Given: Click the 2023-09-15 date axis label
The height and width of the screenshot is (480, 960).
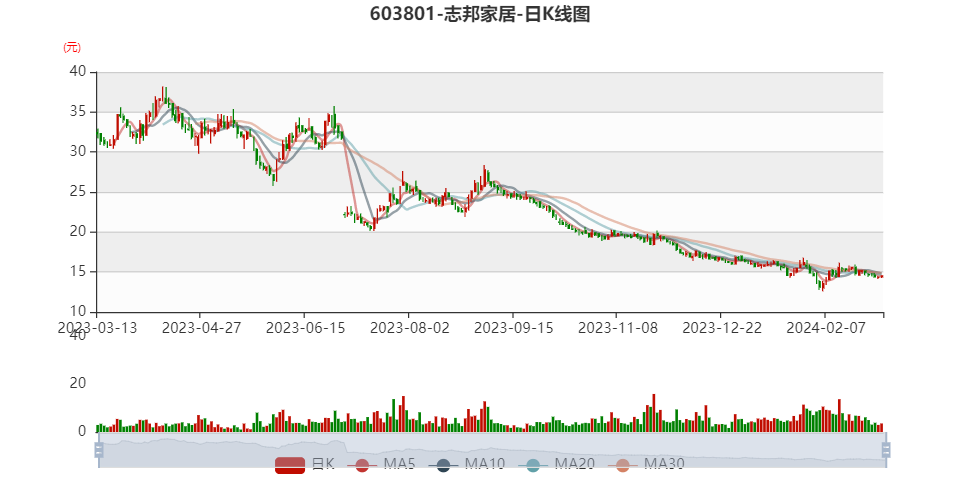Looking at the screenshot, I should (x=512, y=328).
